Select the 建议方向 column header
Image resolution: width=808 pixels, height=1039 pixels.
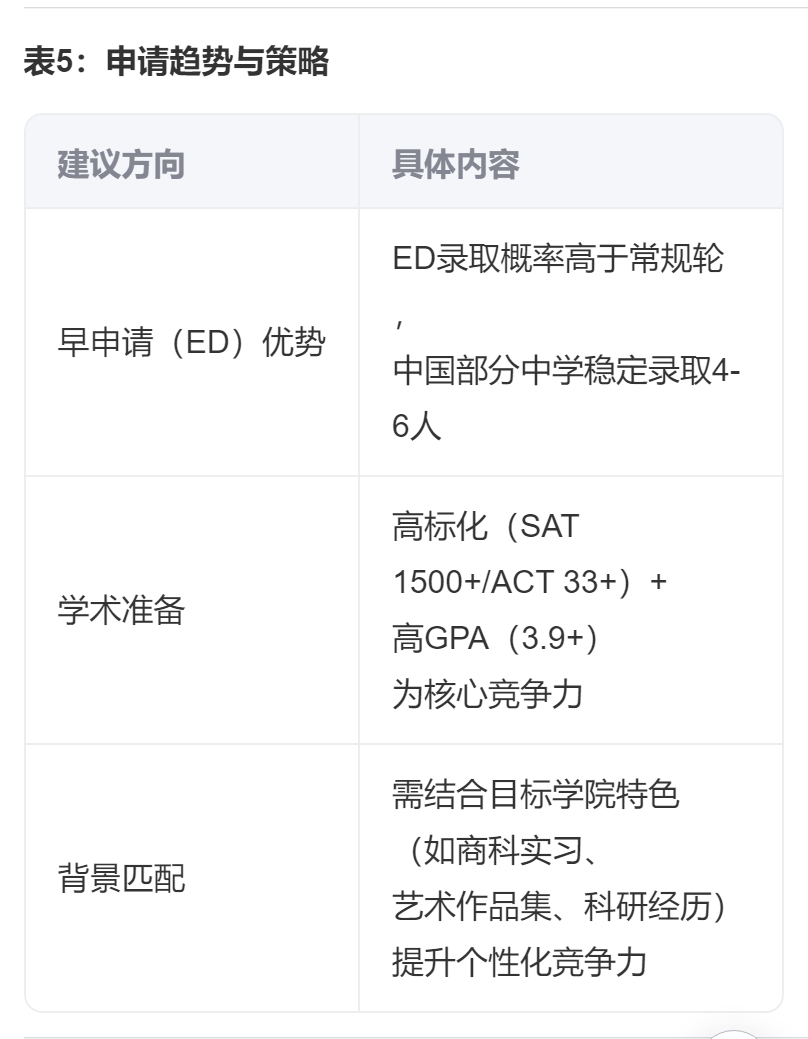(x=121, y=164)
